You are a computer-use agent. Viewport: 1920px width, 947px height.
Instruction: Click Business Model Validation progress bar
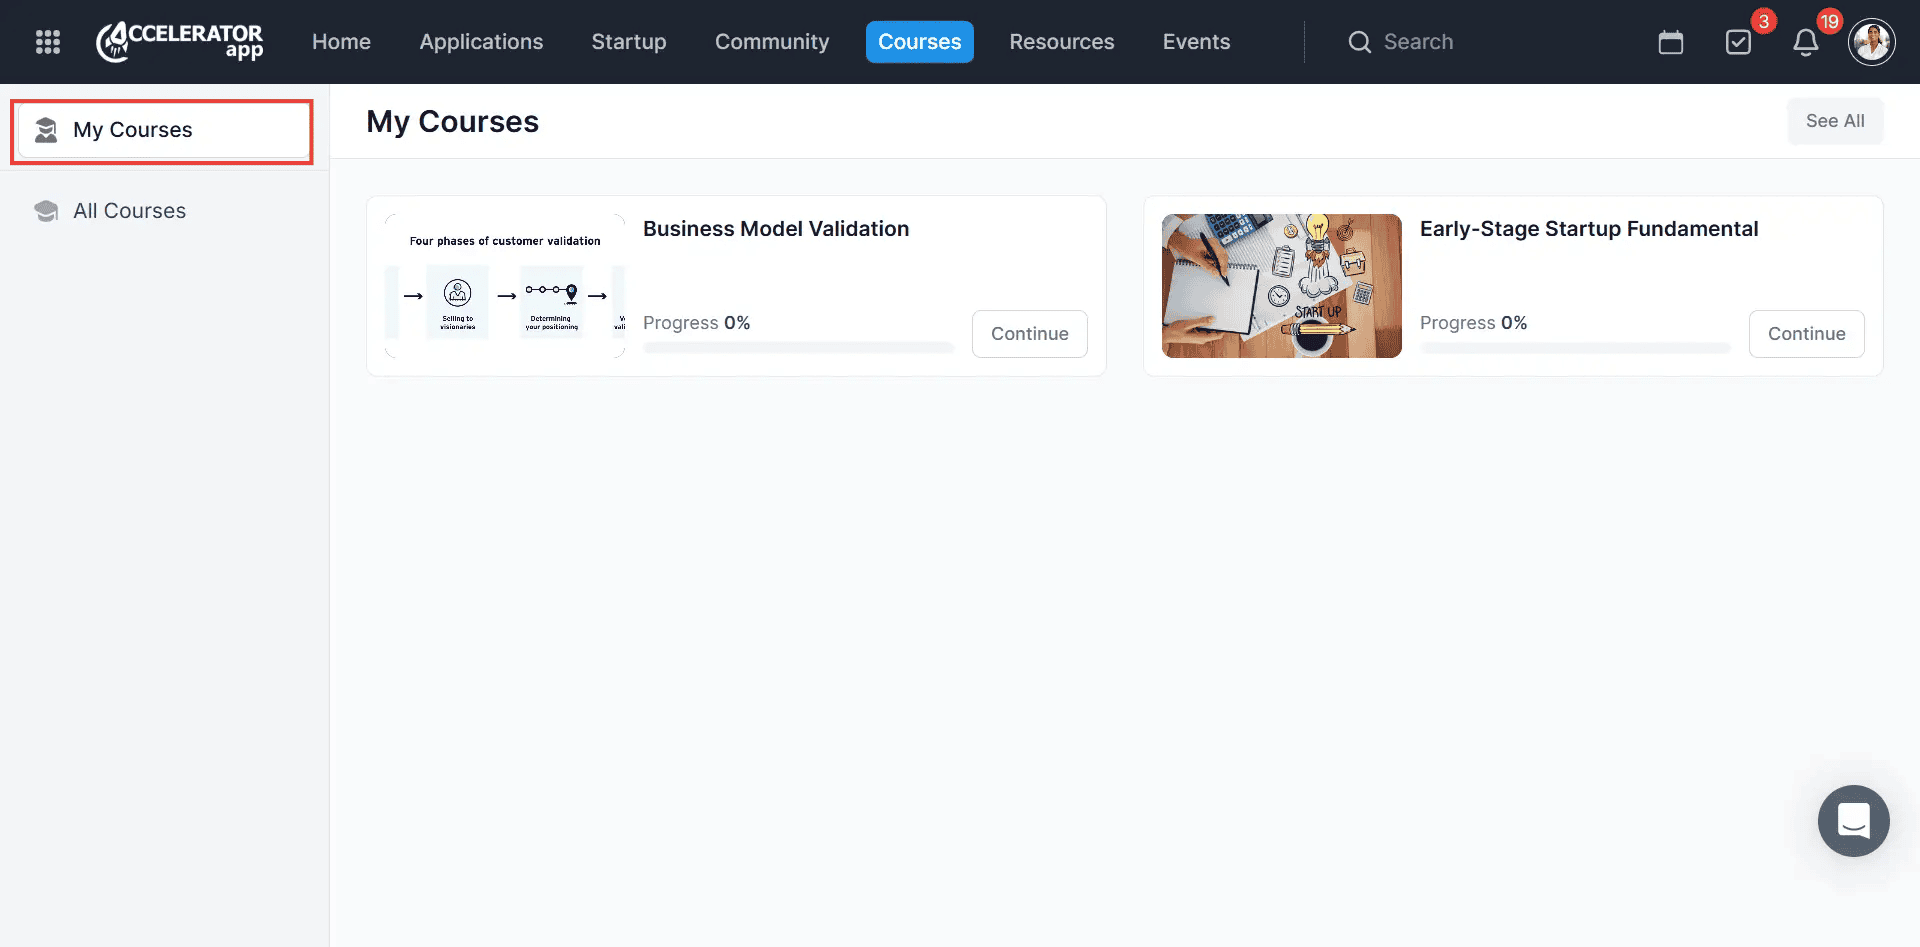(x=798, y=348)
